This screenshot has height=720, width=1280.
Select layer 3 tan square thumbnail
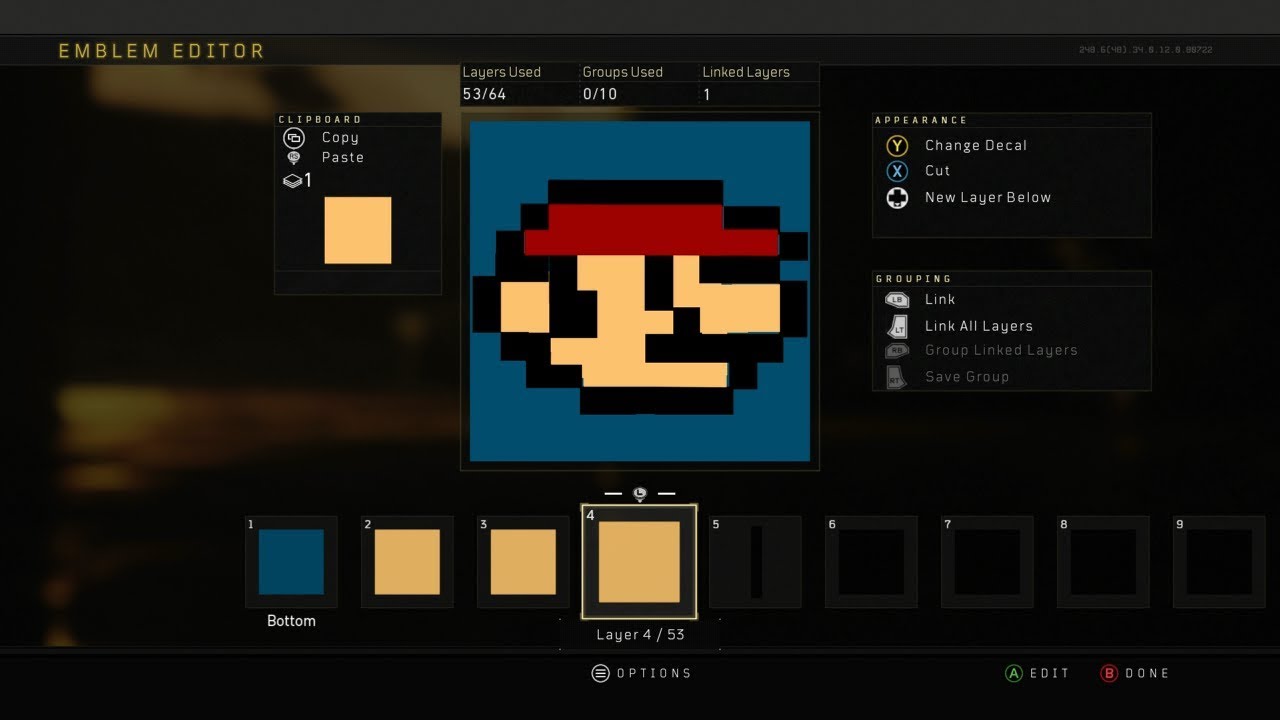(523, 562)
